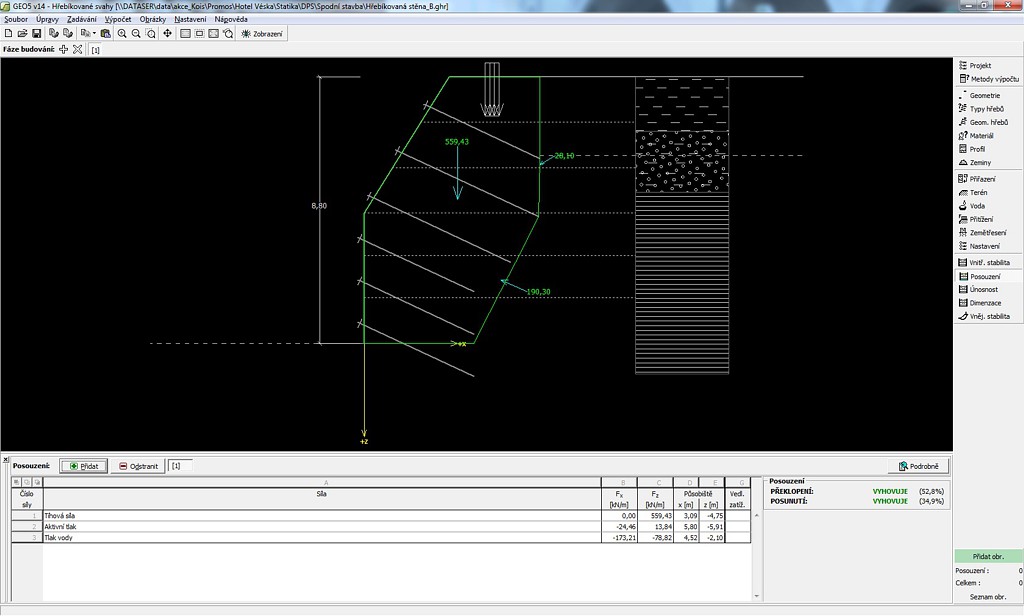Select Vnější stabilita analysis mode
The width and height of the screenshot is (1024, 616).
989,316
